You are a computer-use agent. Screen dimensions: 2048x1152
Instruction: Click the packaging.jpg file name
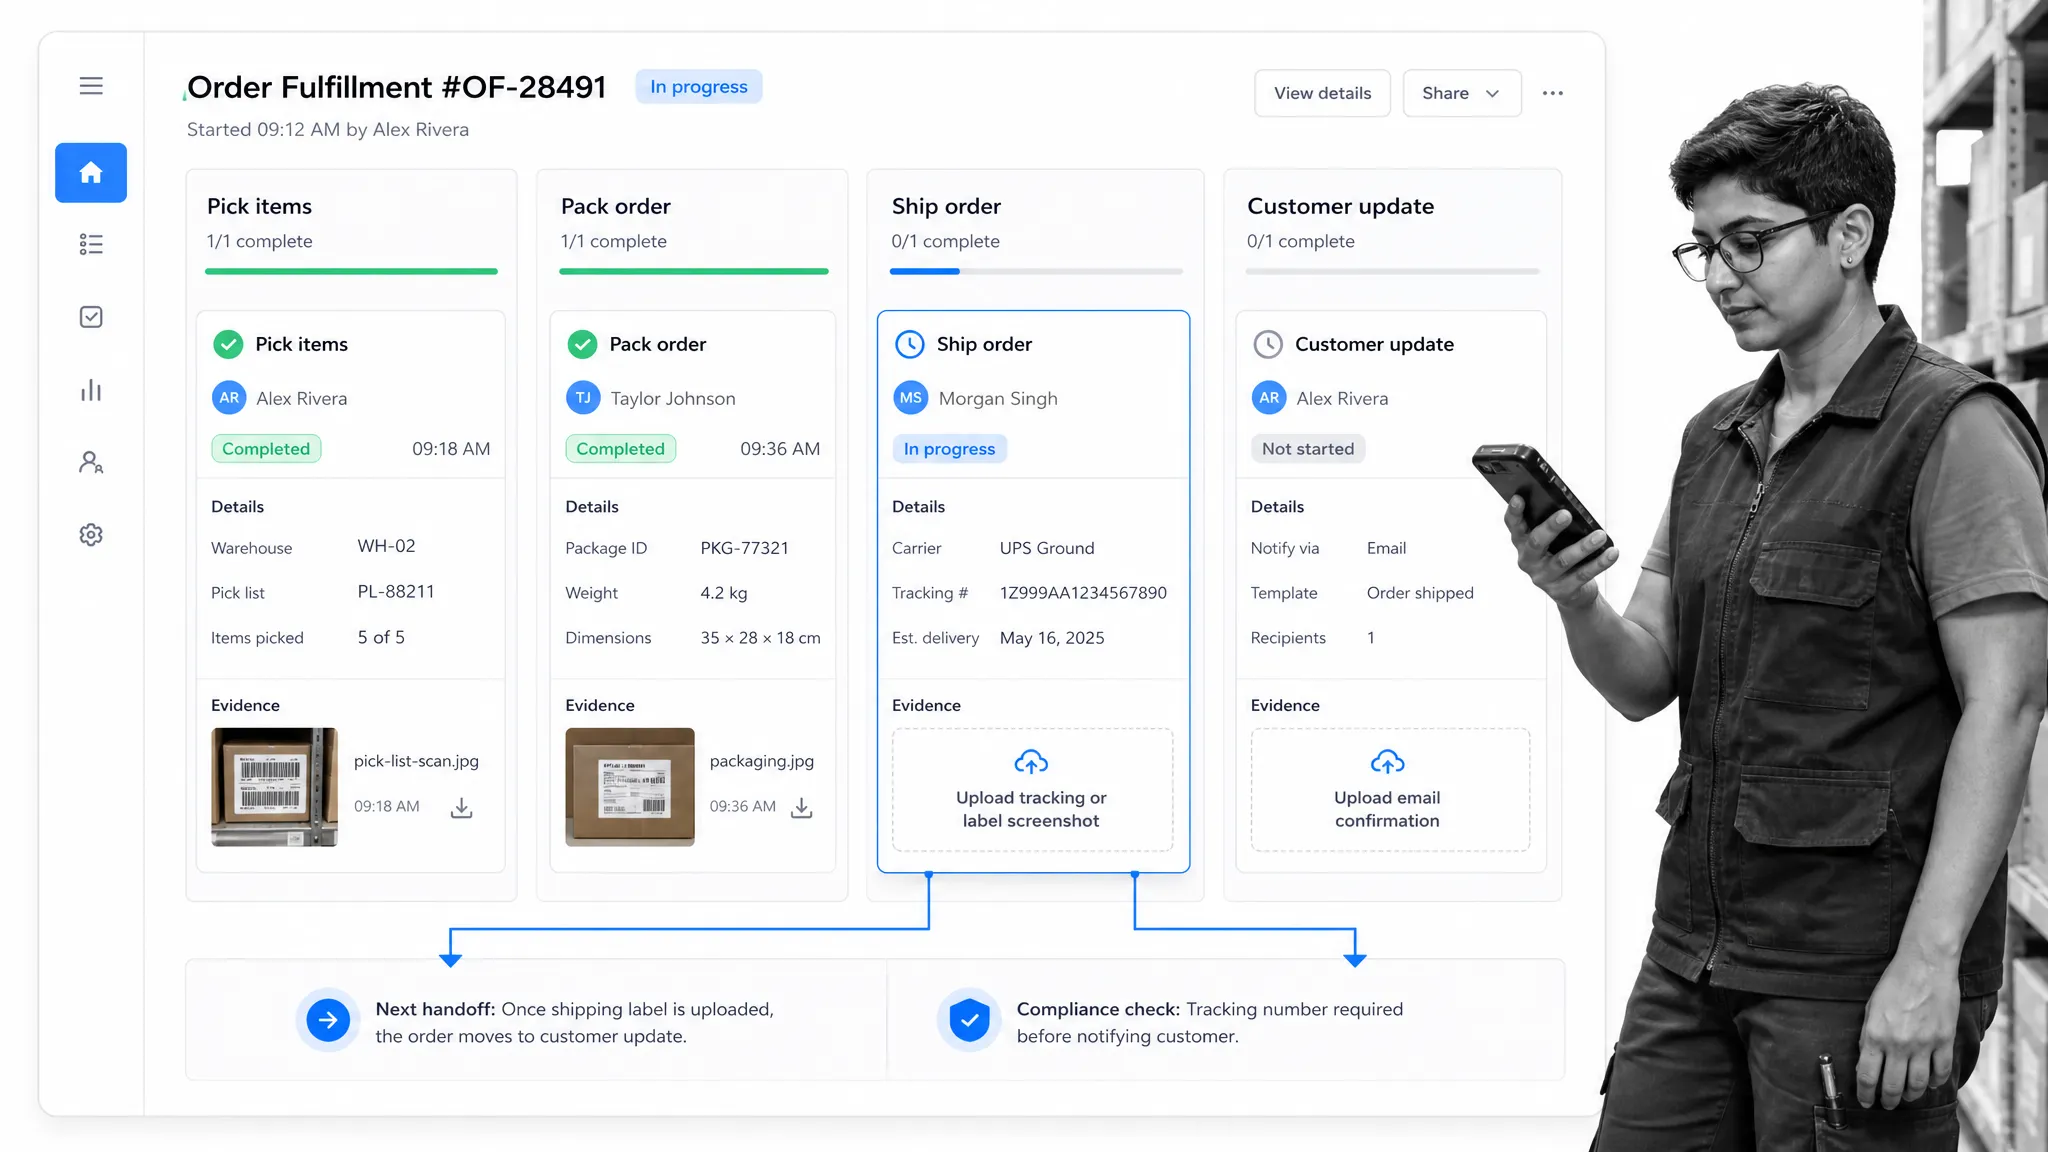(762, 761)
